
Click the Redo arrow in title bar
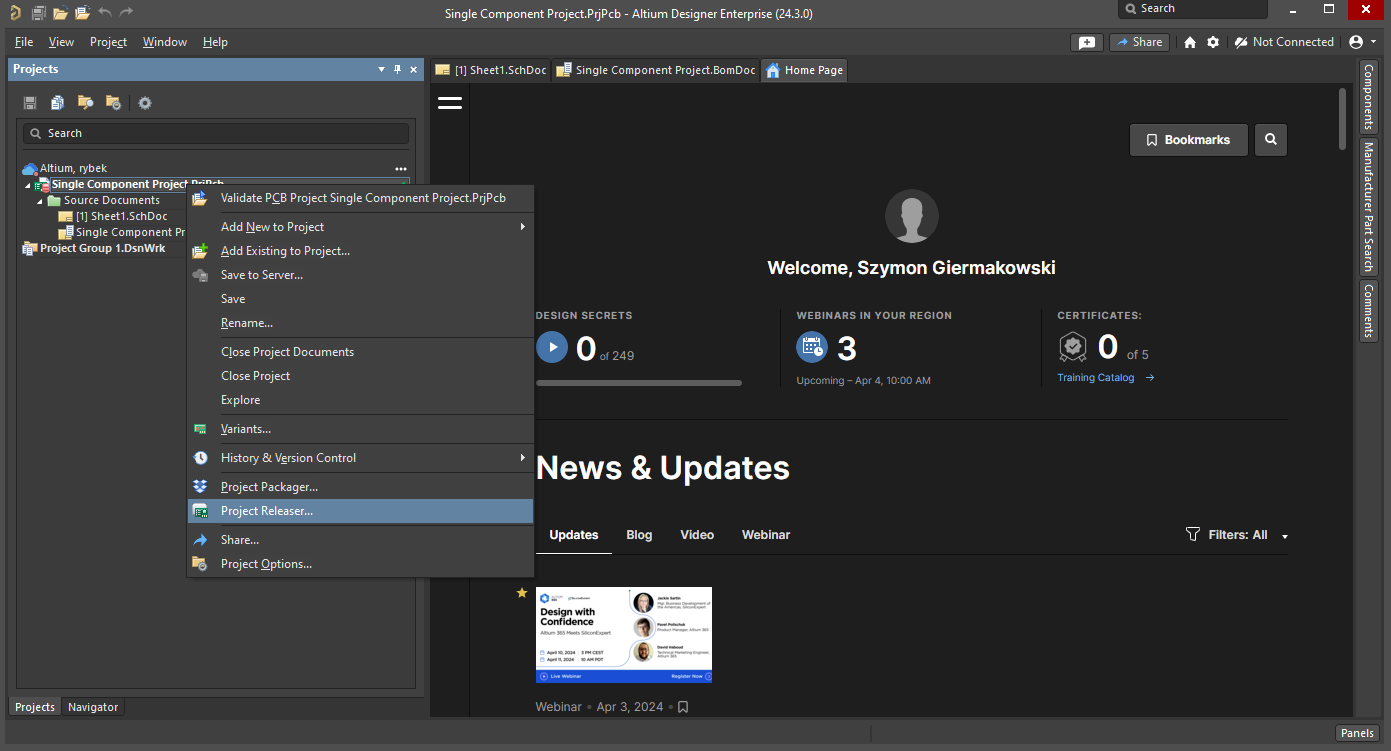point(126,12)
